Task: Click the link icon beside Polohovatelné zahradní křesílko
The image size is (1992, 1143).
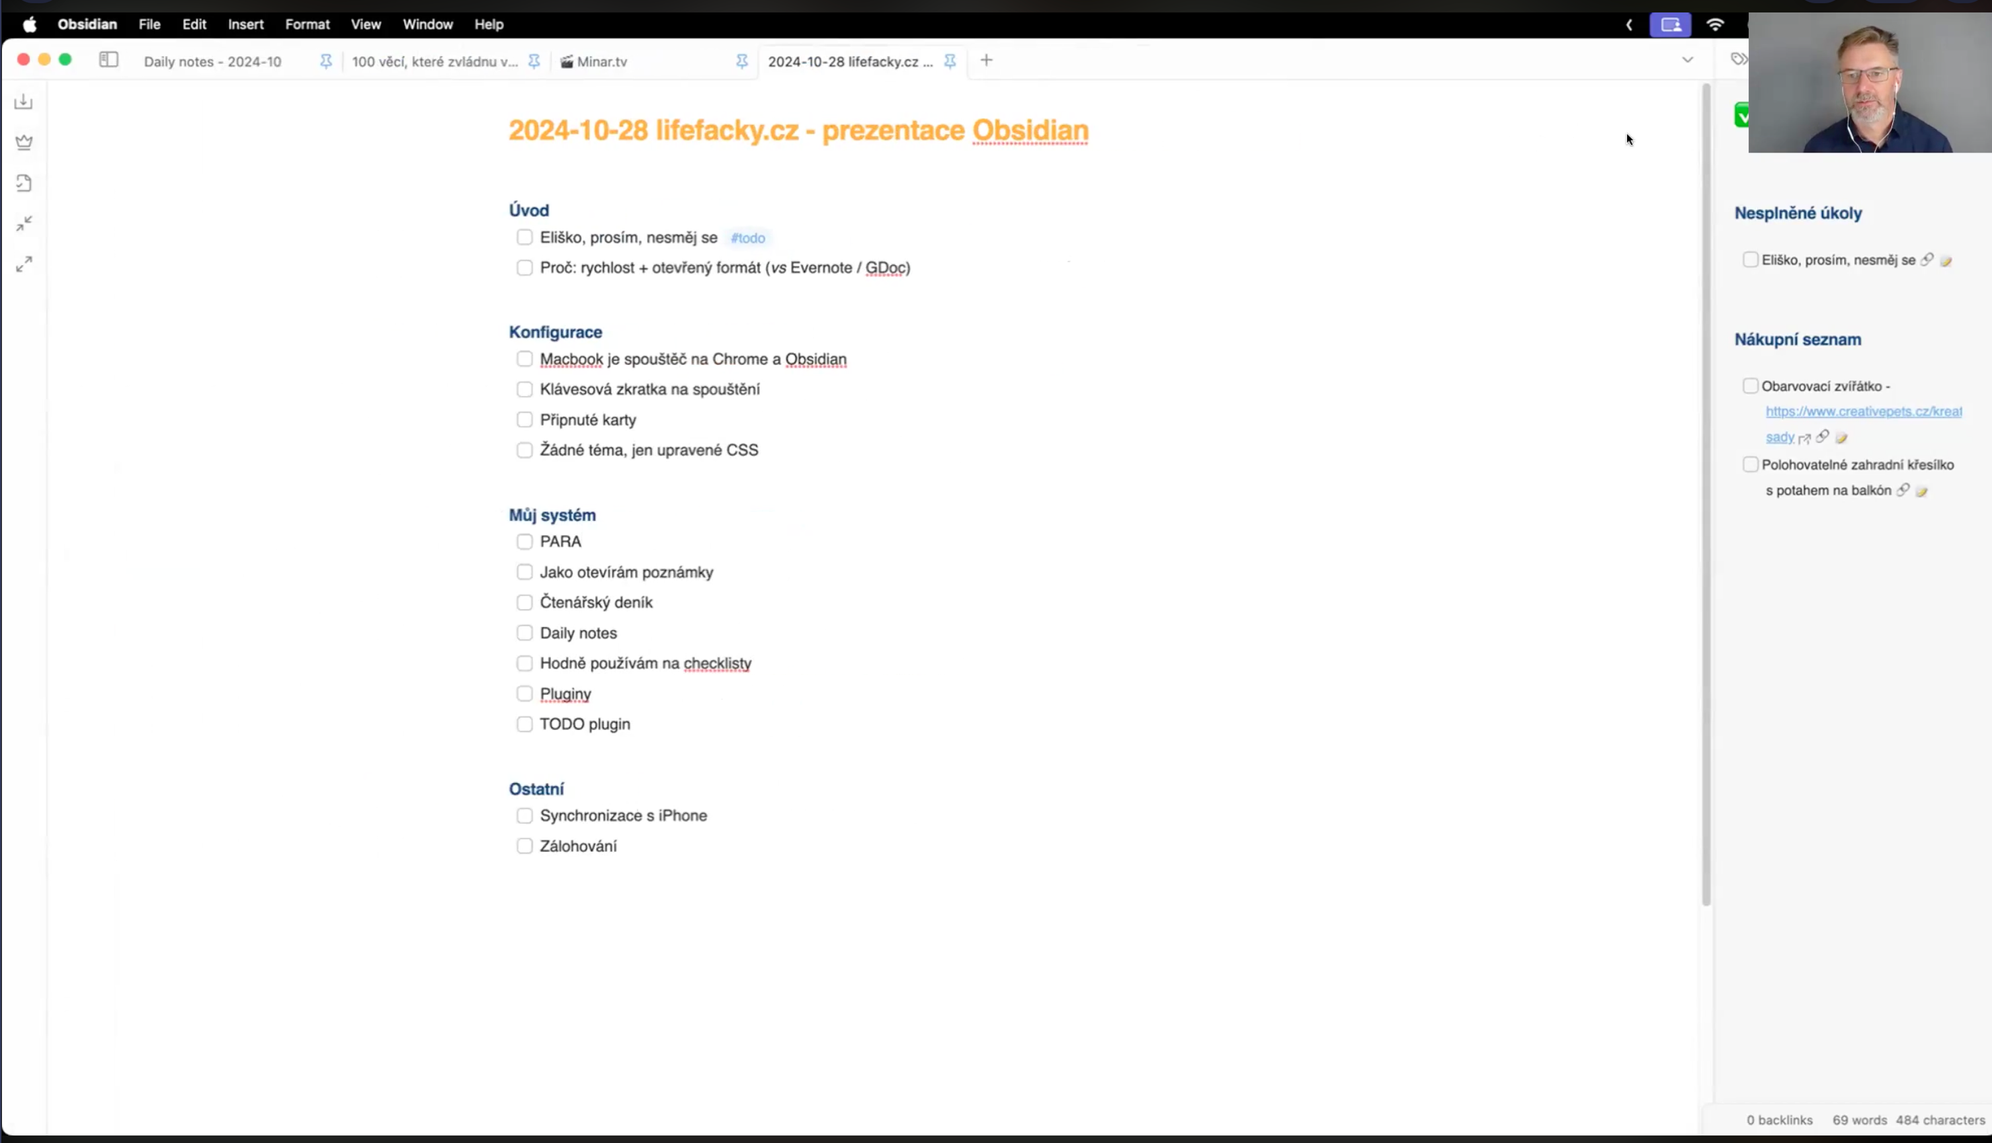Action: pyautogui.click(x=1903, y=490)
